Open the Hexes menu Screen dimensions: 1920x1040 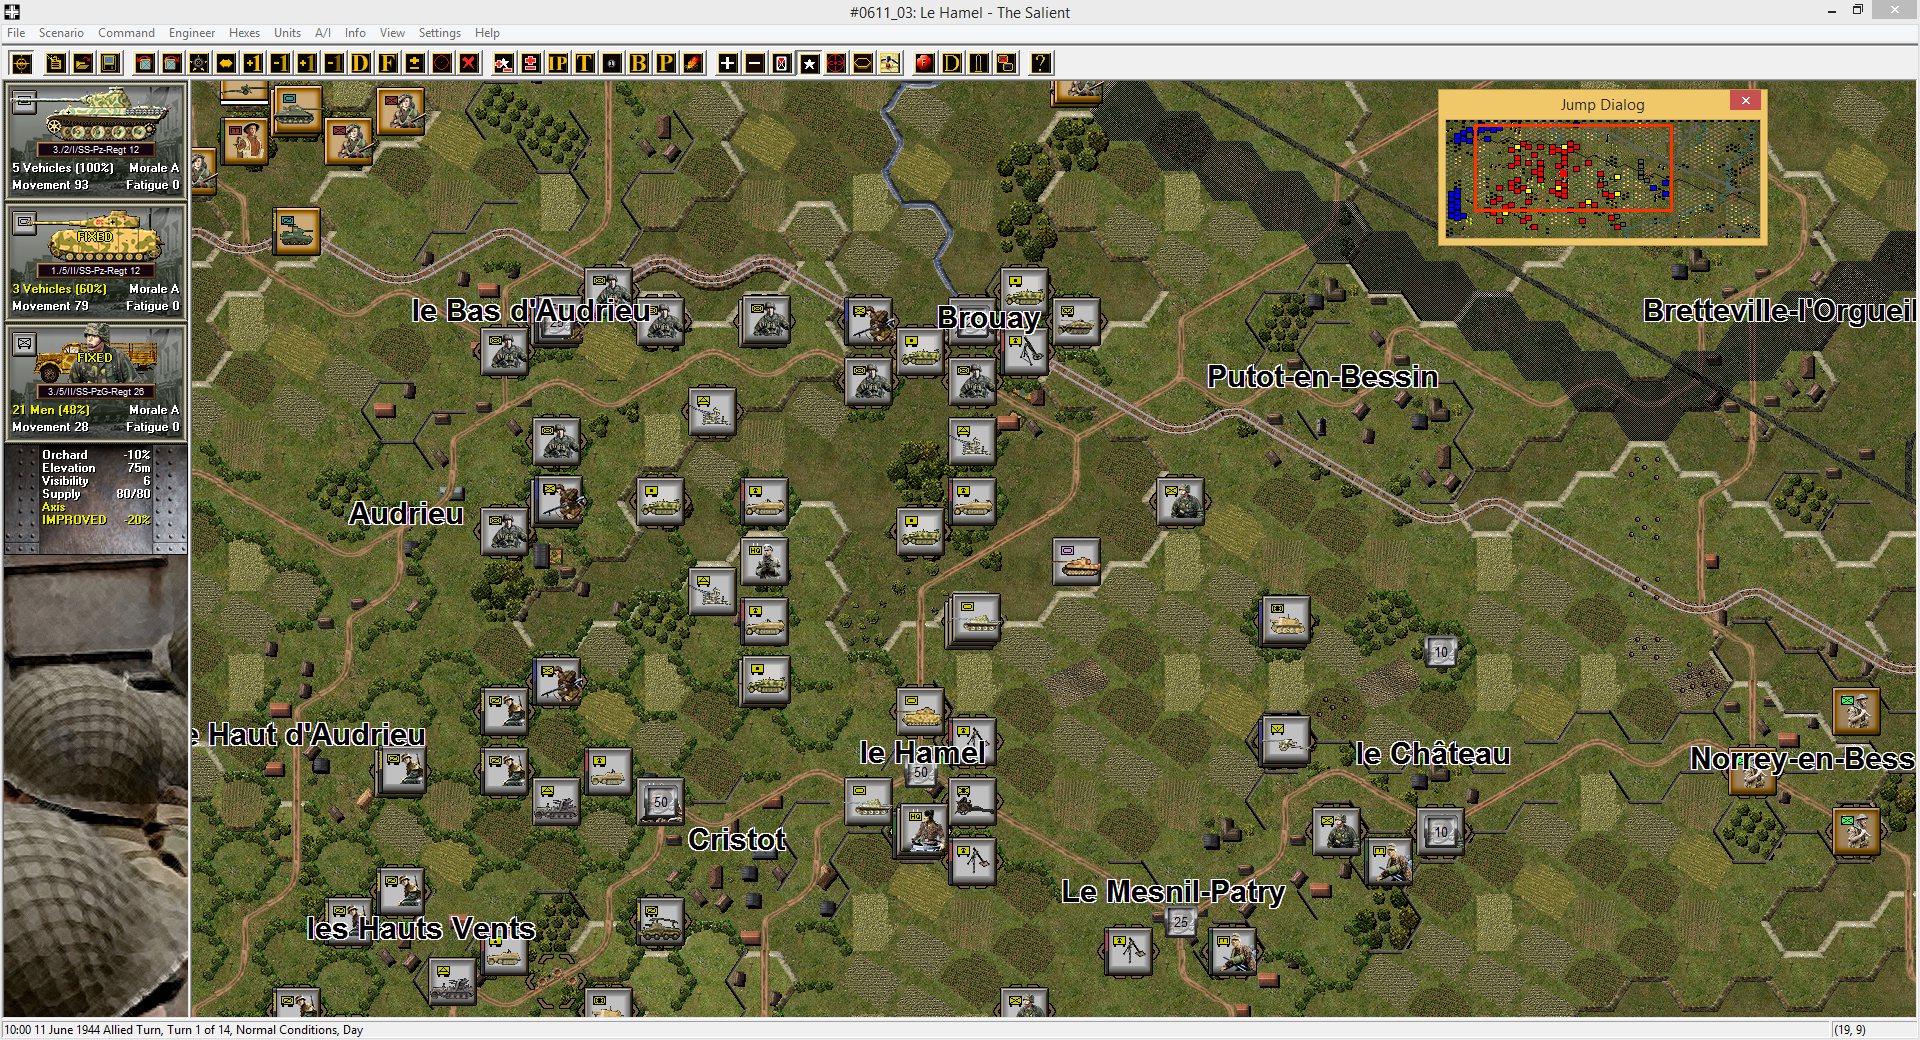[244, 33]
